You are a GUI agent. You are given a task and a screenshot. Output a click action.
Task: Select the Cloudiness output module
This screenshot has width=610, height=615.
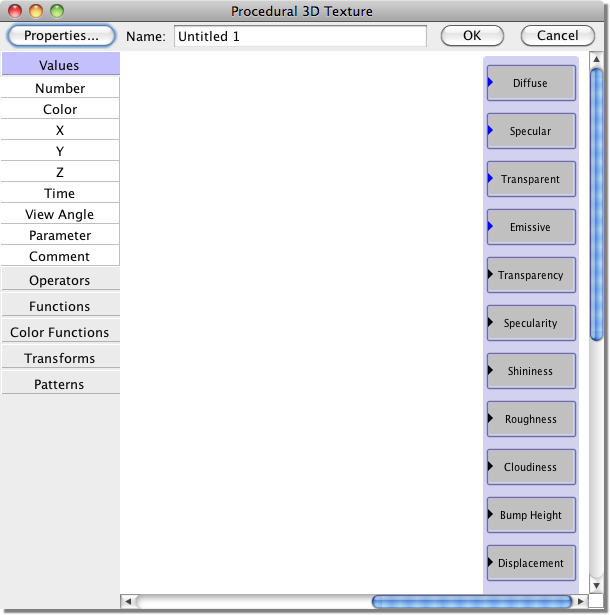pos(532,467)
